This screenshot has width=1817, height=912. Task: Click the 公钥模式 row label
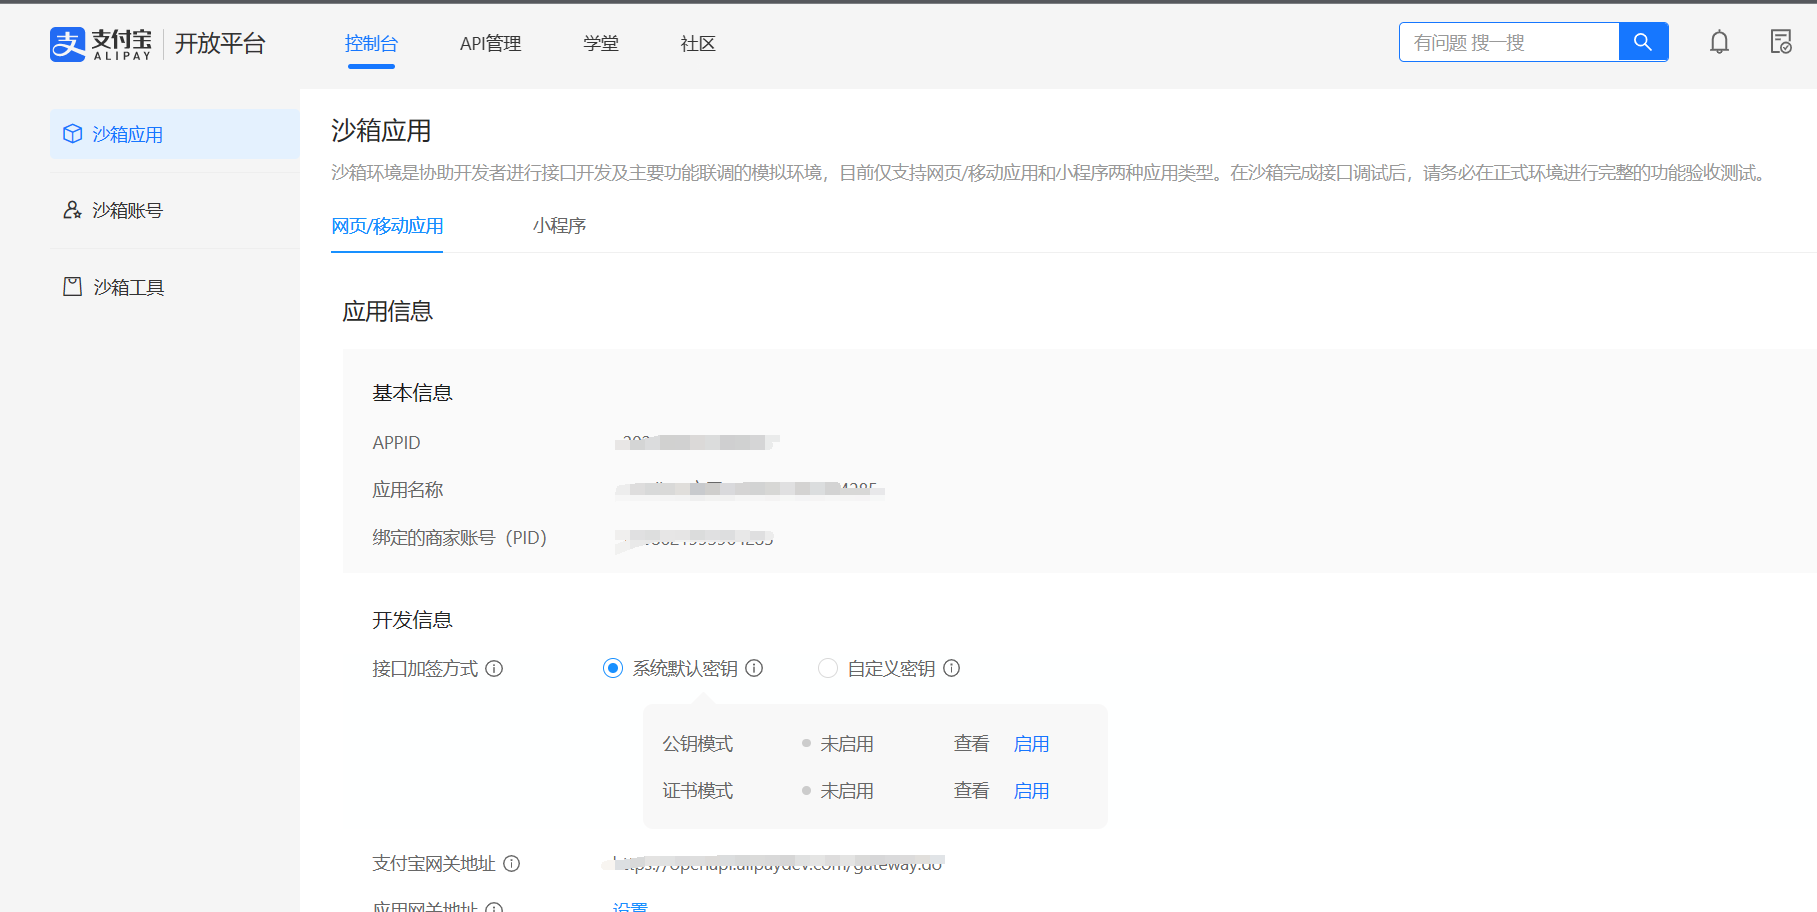(698, 744)
